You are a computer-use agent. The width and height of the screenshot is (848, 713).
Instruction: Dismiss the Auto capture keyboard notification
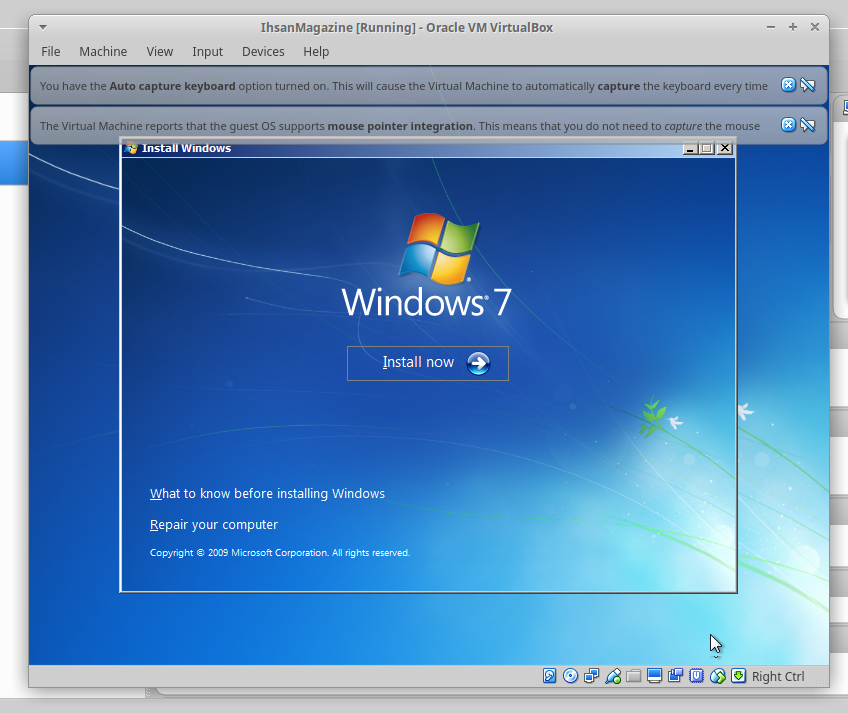(789, 85)
